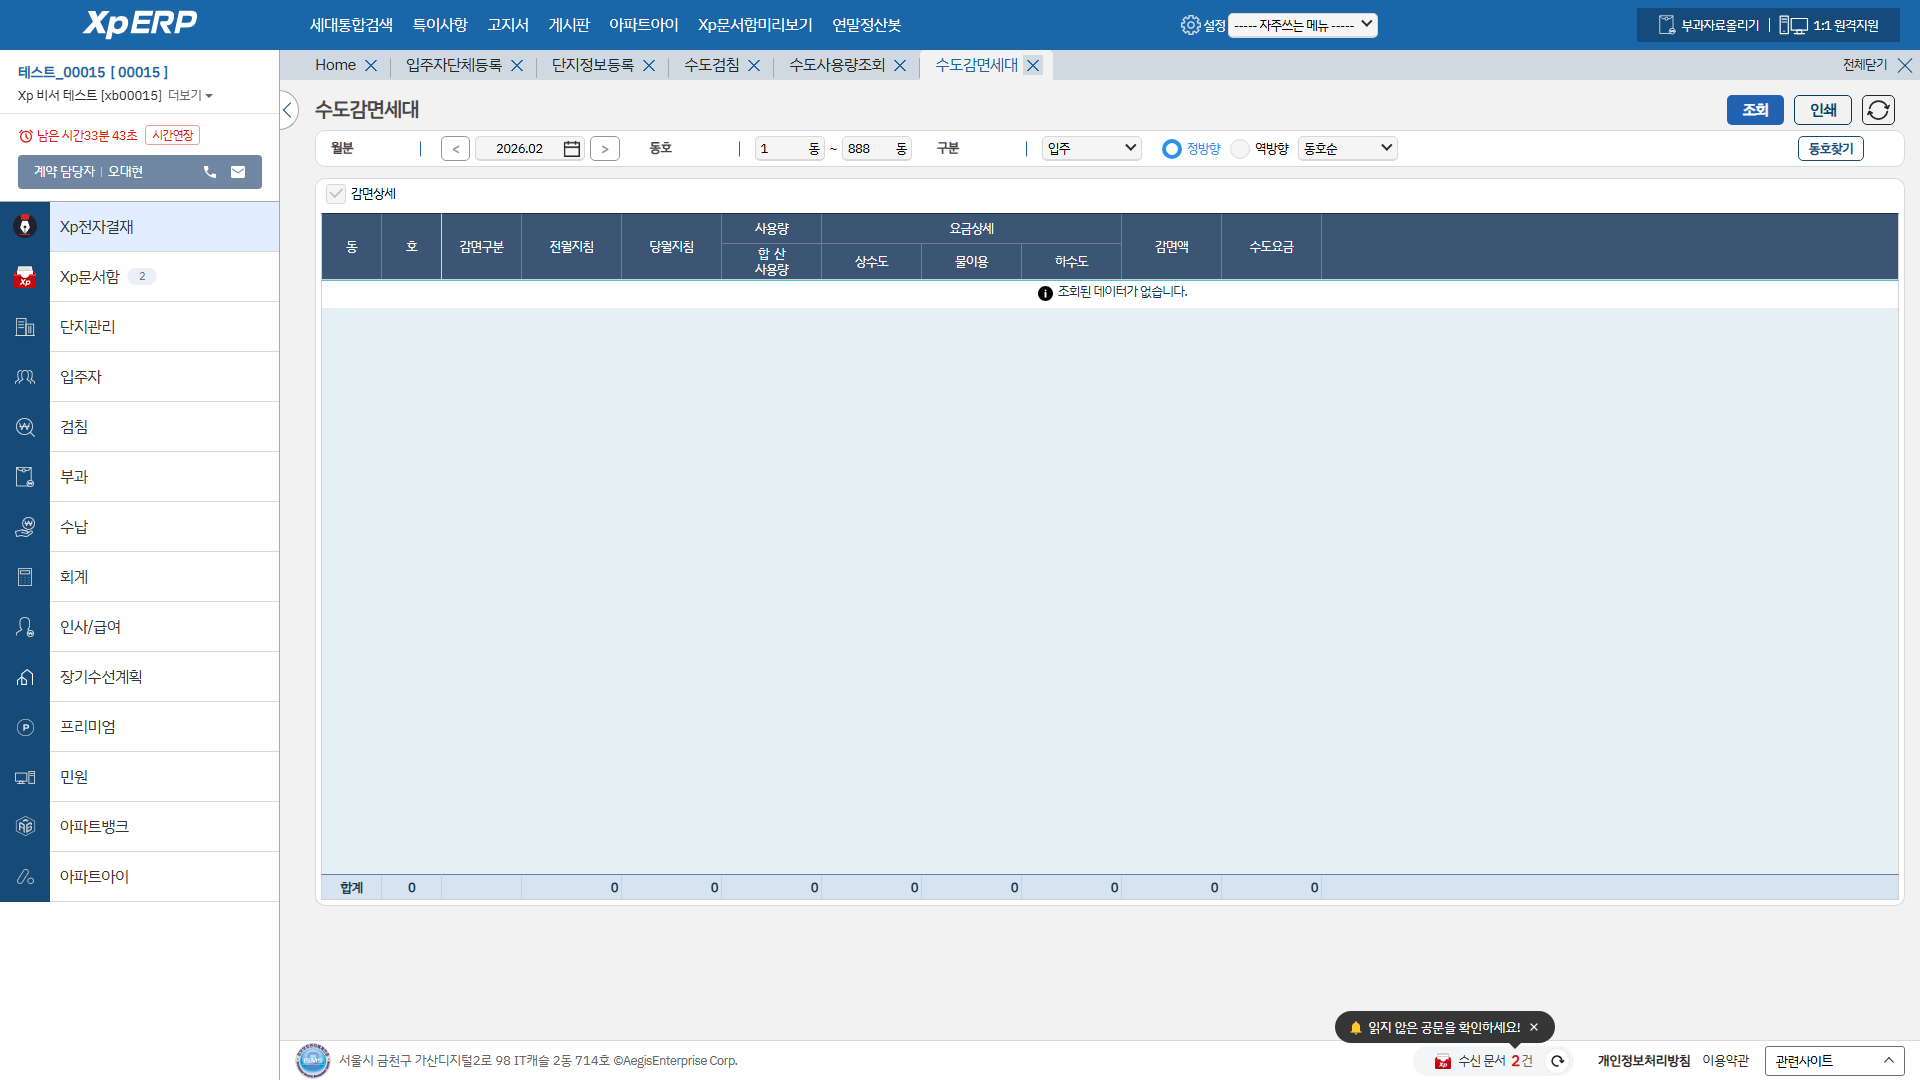Expand the 구분 입주 dropdown
Viewport: 1920px width, 1080px height.
tap(1091, 149)
